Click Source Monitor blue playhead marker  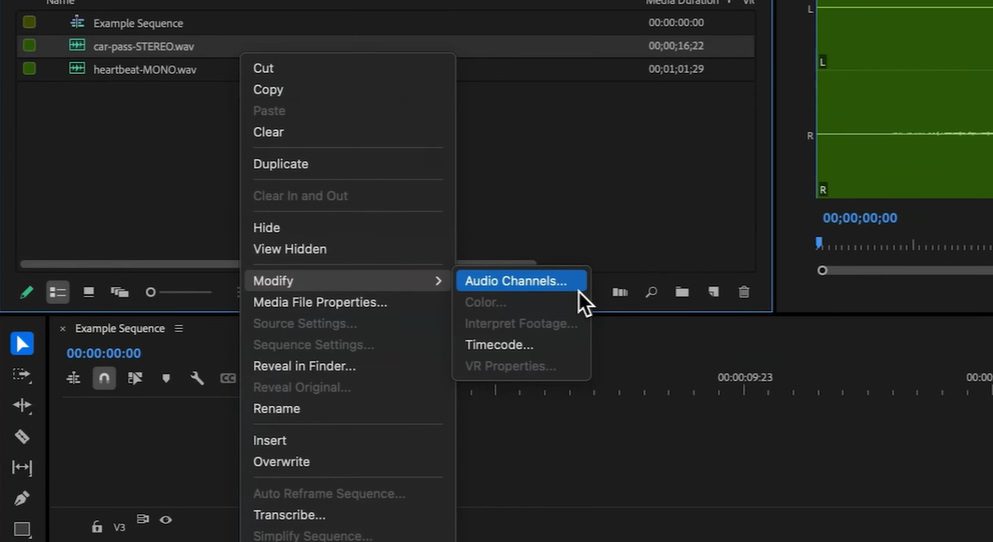tap(819, 243)
